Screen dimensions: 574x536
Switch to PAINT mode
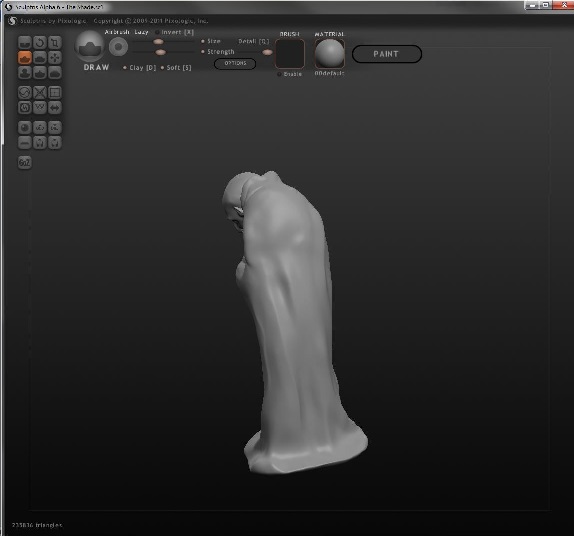[x=387, y=54]
